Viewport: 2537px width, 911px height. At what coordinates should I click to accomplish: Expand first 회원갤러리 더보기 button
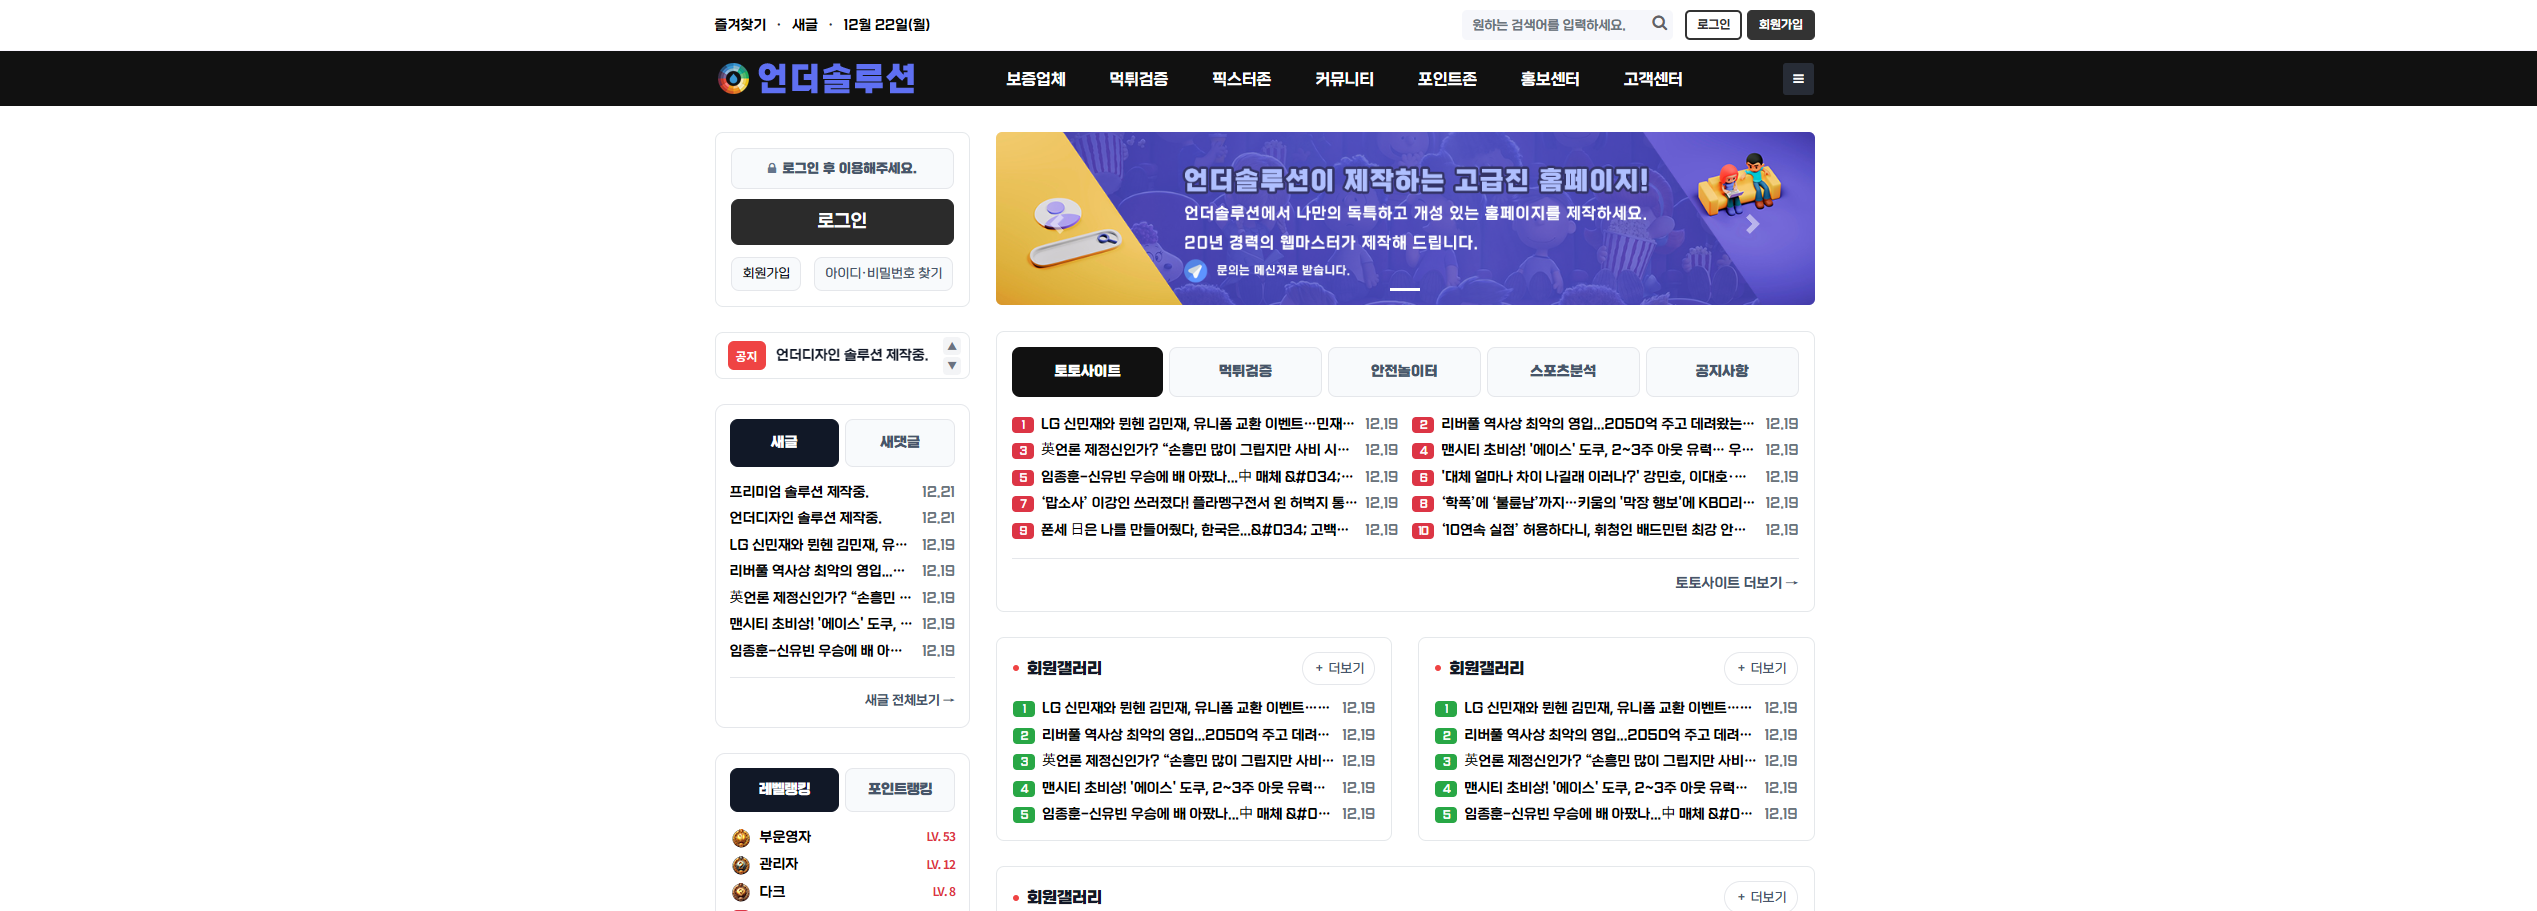pos(1338,668)
